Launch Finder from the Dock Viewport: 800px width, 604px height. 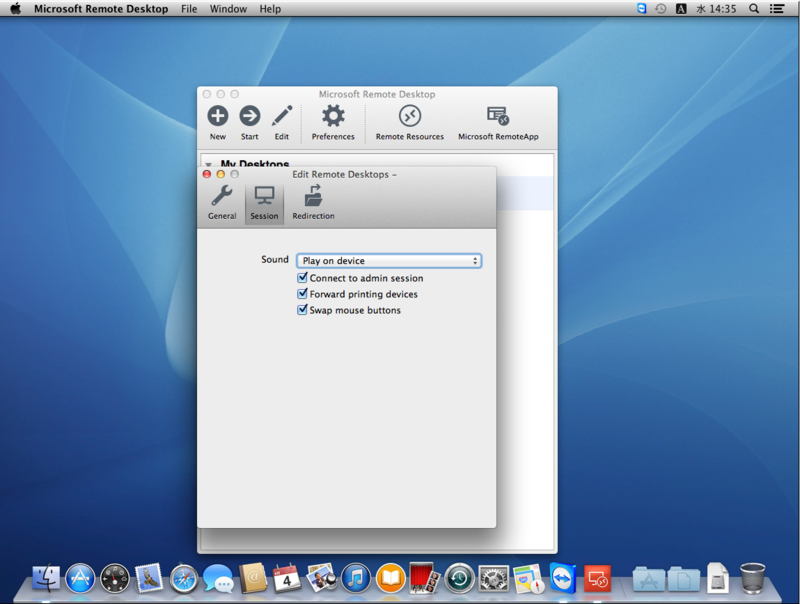point(46,578)
